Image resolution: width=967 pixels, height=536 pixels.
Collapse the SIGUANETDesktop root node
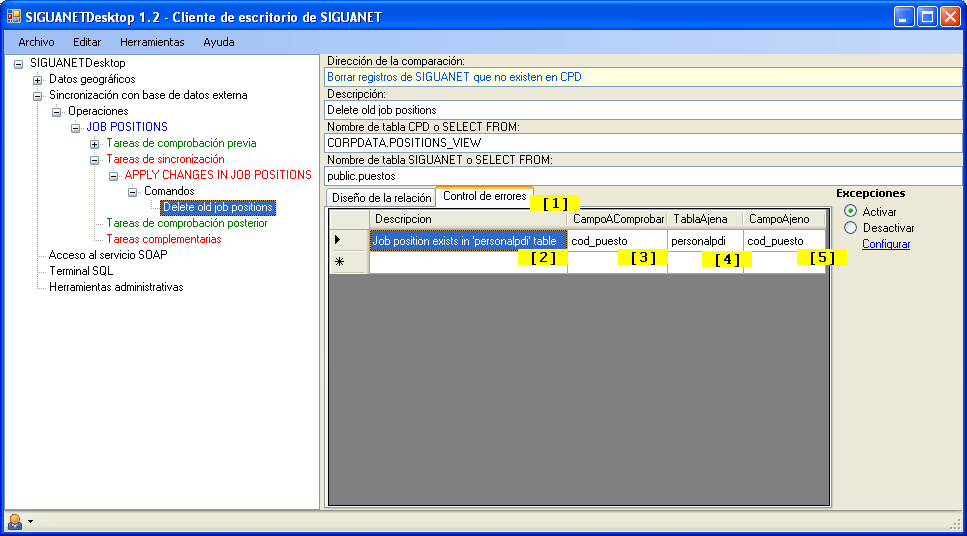click(19, 64)
